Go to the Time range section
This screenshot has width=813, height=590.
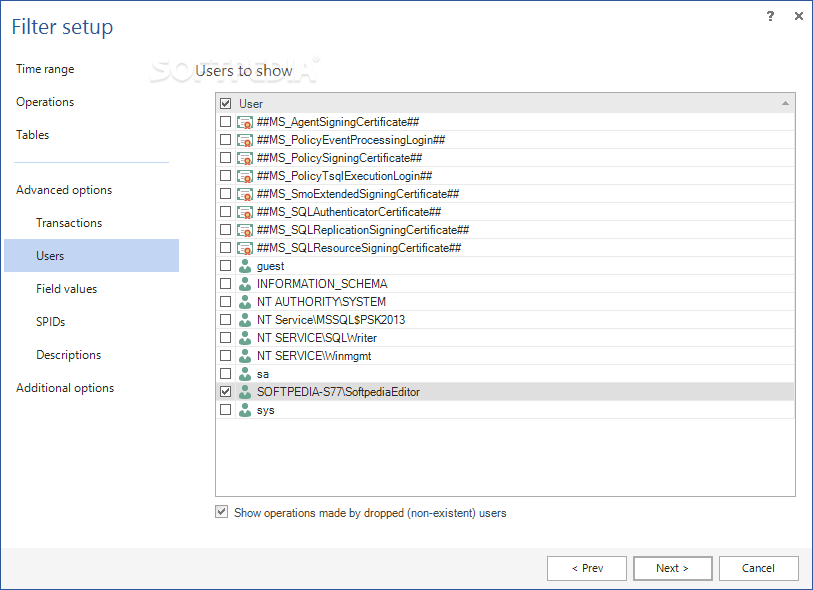(x=45, y=69)
